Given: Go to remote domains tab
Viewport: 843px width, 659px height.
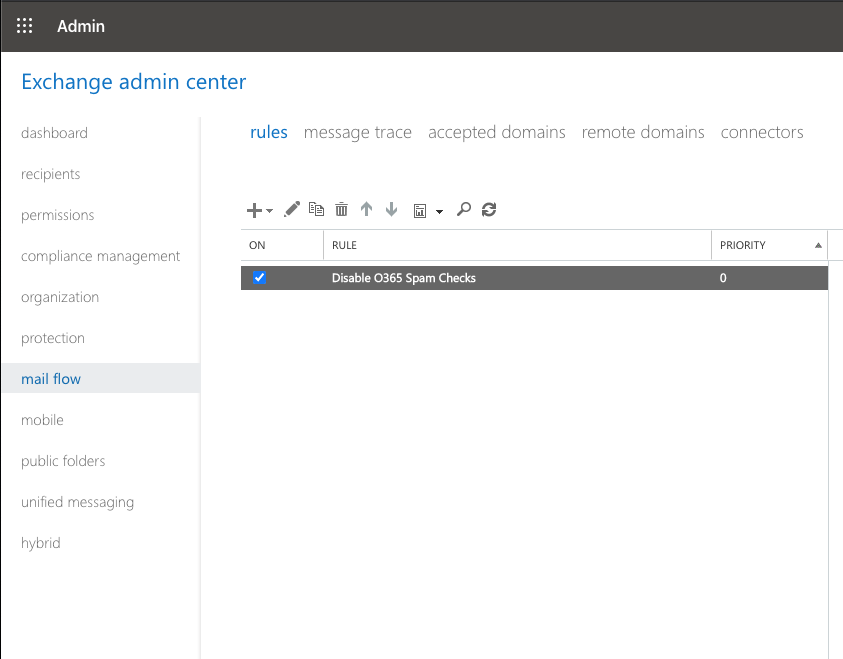Looking at the screenshot, I should pyautogui.click(x=643, y=132).
